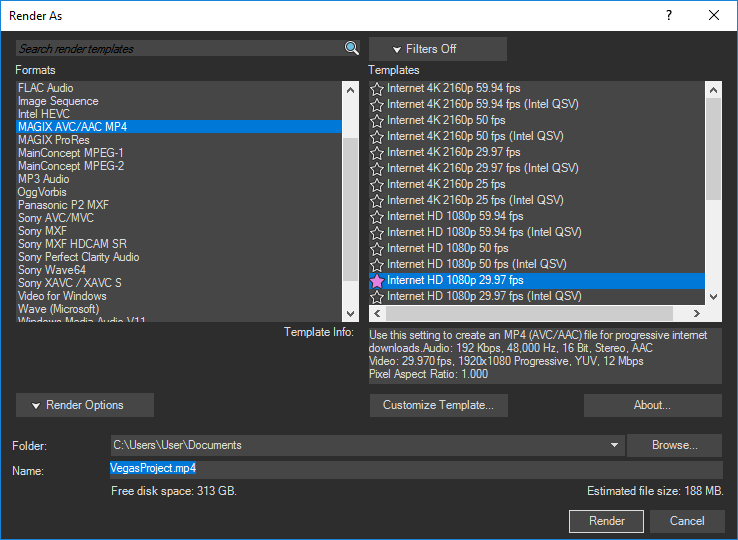This screenshot has height=540, width=738.
Task: Star Internet HD 1080p 50 fps (Intel QSV)
Action: [x=377, y=265]
